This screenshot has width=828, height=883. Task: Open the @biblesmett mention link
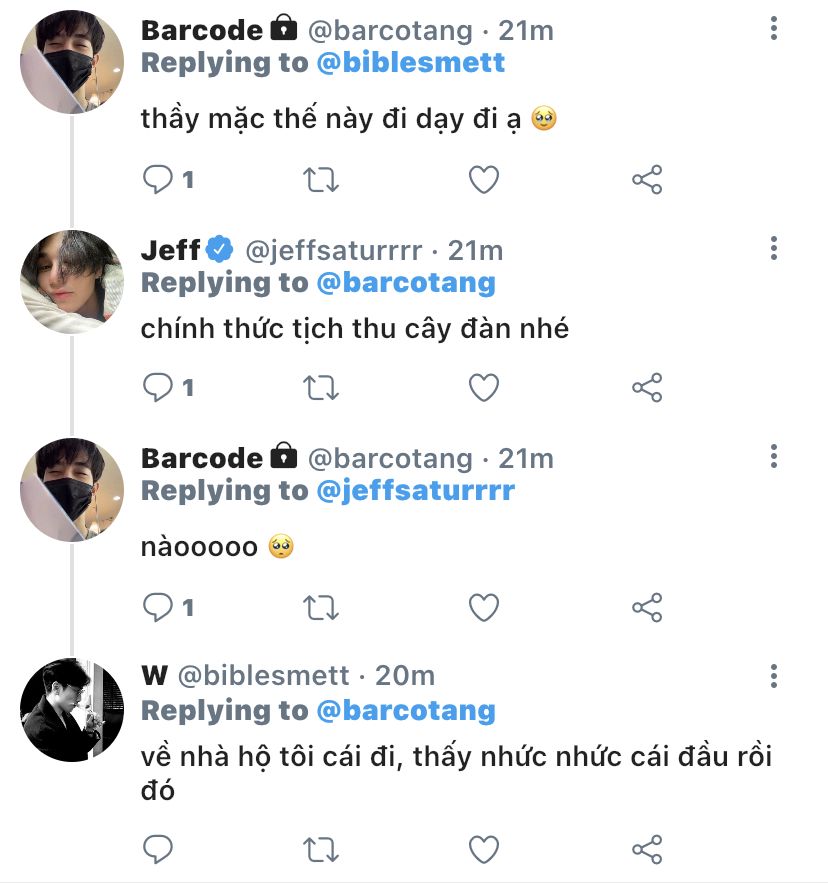411,63
